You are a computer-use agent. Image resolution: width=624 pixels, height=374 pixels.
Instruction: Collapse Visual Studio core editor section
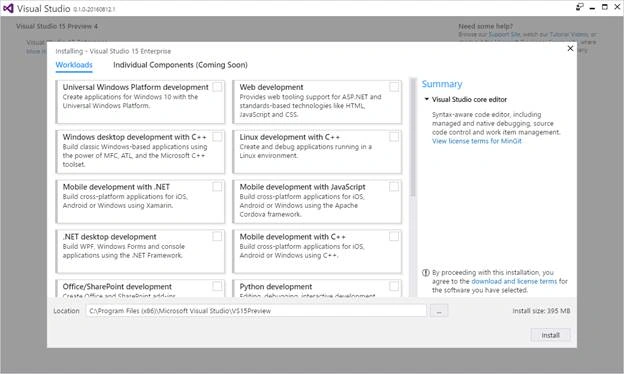tap(426, 99)
